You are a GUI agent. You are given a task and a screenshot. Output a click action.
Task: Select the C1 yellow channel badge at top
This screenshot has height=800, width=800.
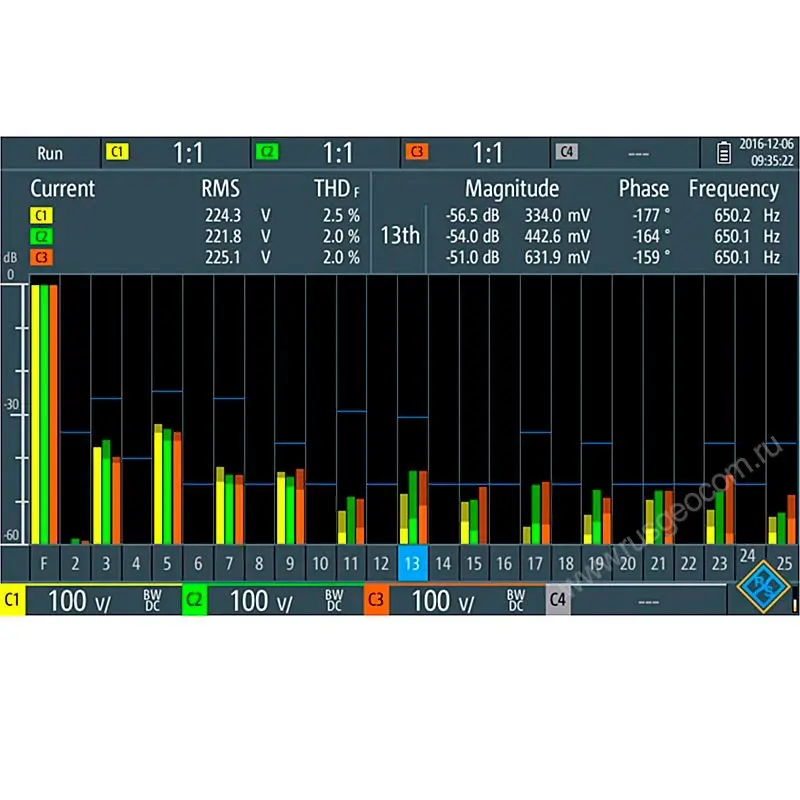click(x=117, y=153)
